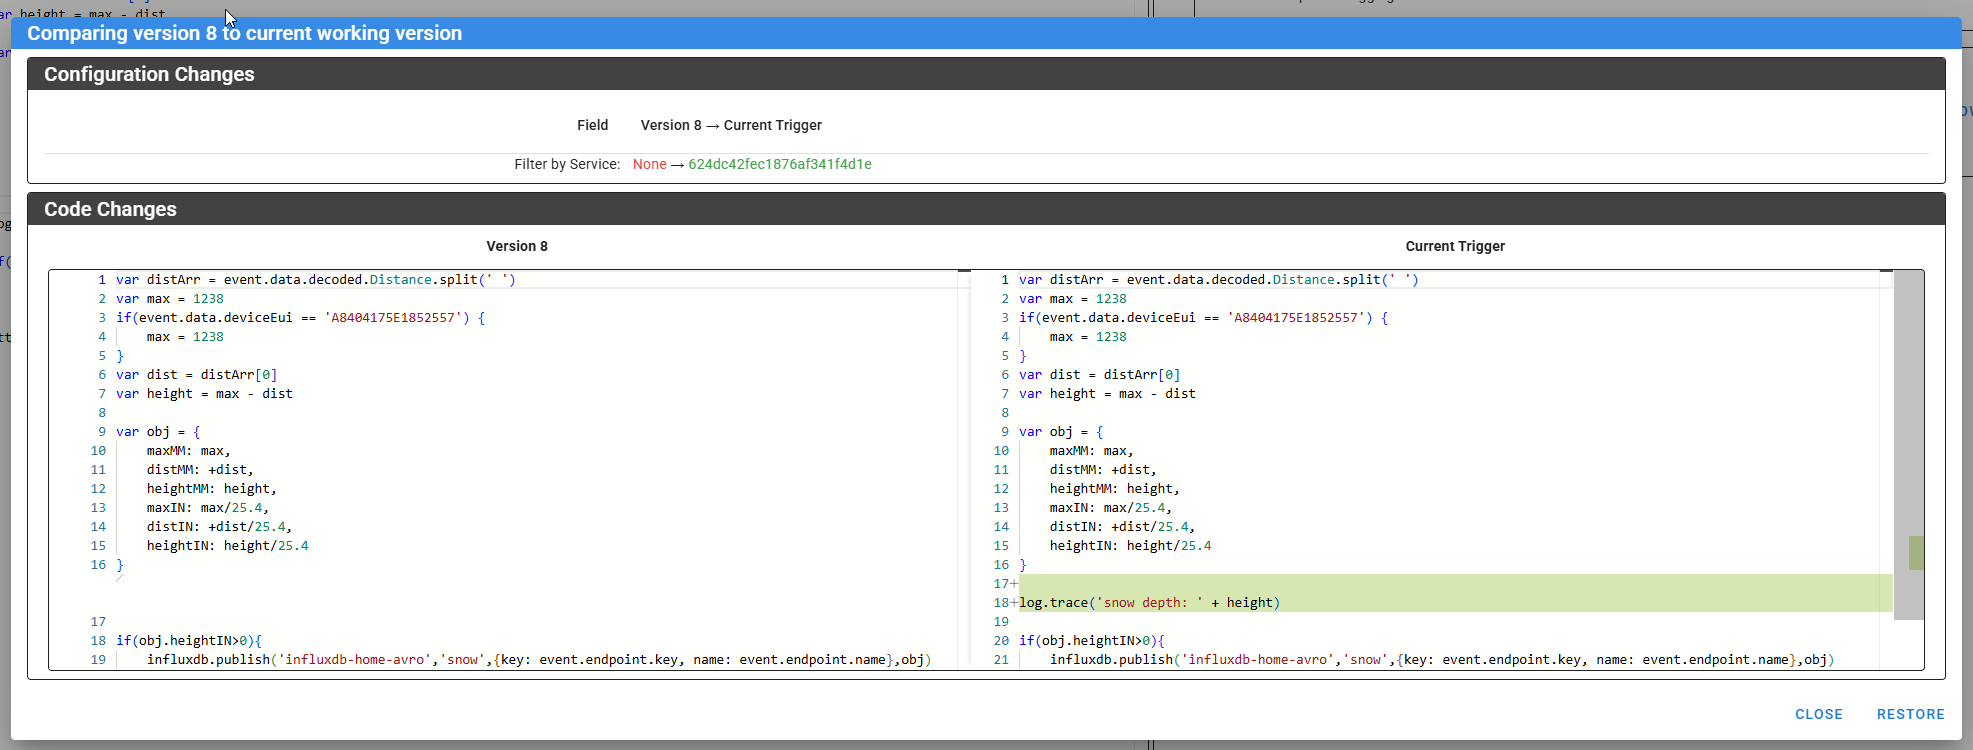This screenshot has height=750, width=1973.
Task: Click line 19 influxdb.publish in Version 8 pane
Action: pyautogui.click(x=539, y=660)
